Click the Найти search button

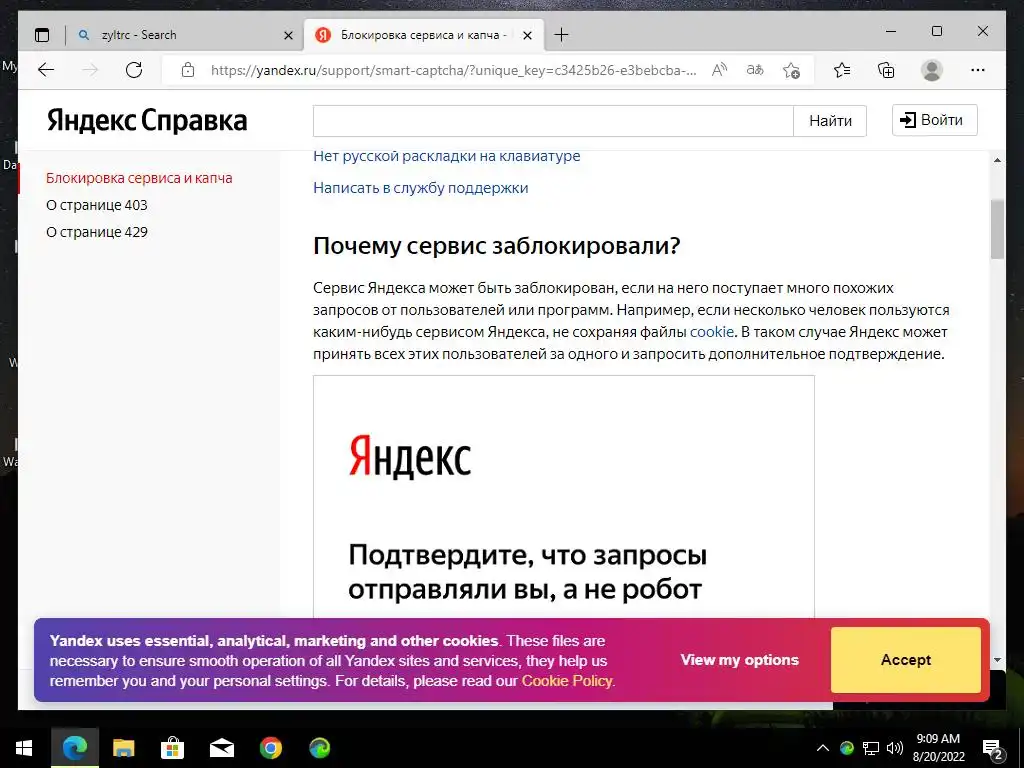coord(830,121)
